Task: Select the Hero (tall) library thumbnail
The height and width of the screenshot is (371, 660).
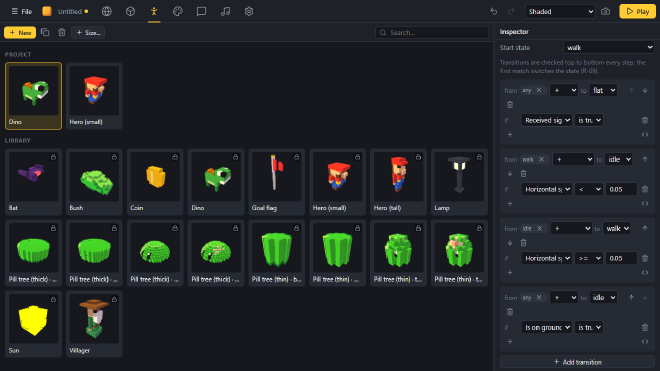Action: 398,182
